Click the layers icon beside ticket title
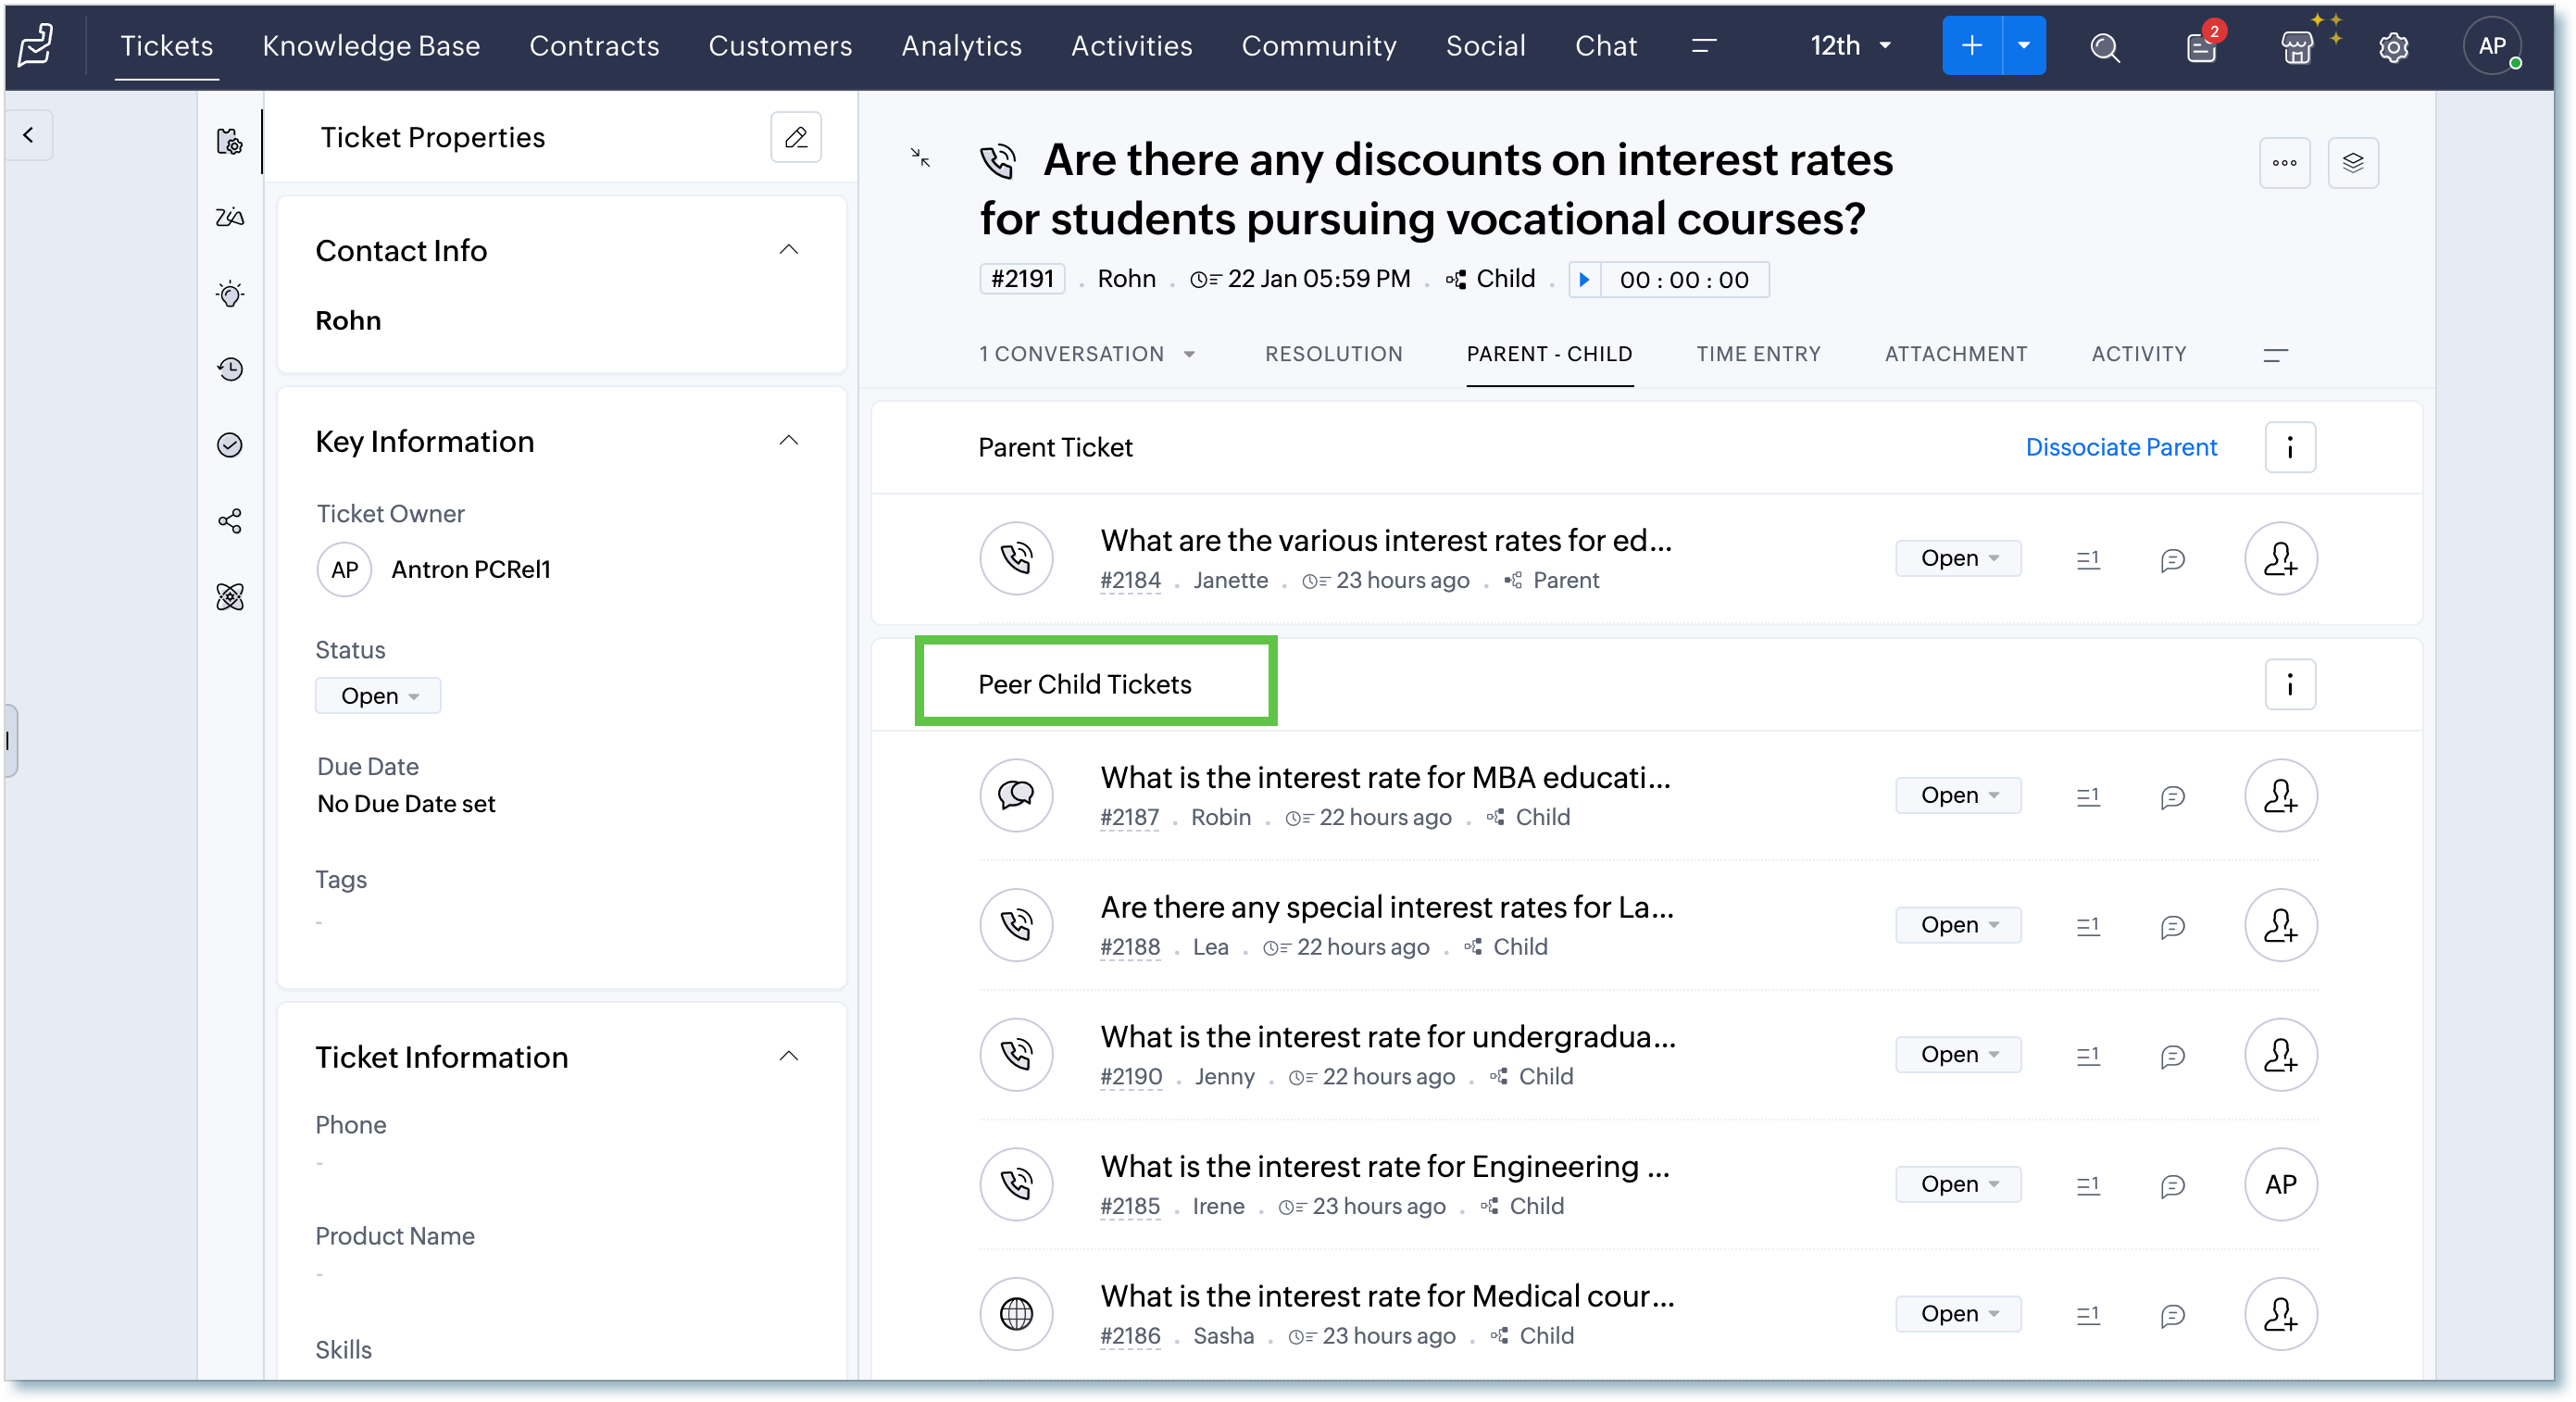2576x1402 pixels. coord(2352,163)
